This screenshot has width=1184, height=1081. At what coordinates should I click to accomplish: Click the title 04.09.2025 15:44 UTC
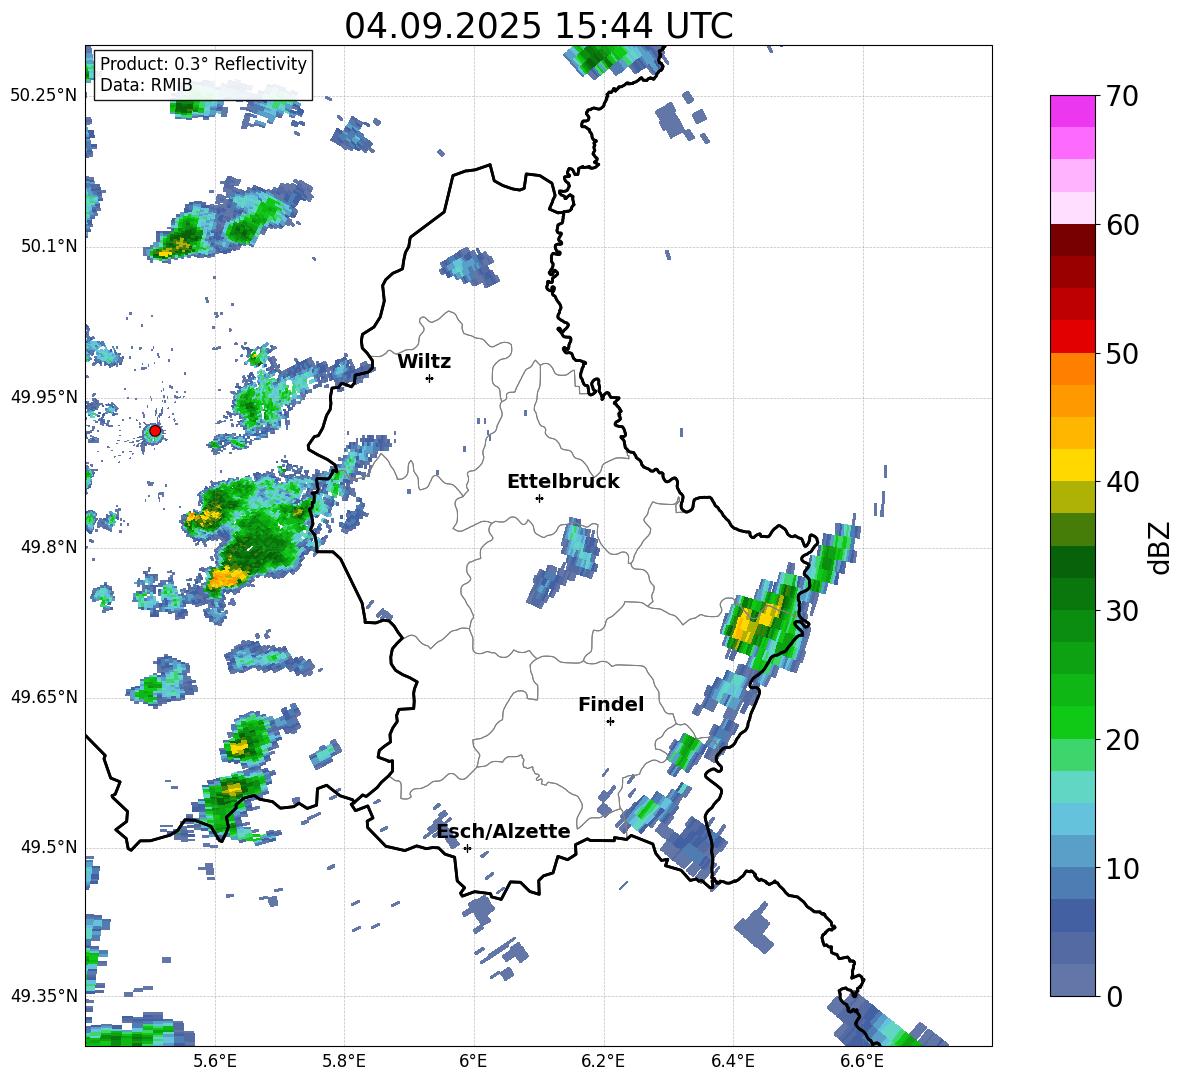click(x=538, y=26)
